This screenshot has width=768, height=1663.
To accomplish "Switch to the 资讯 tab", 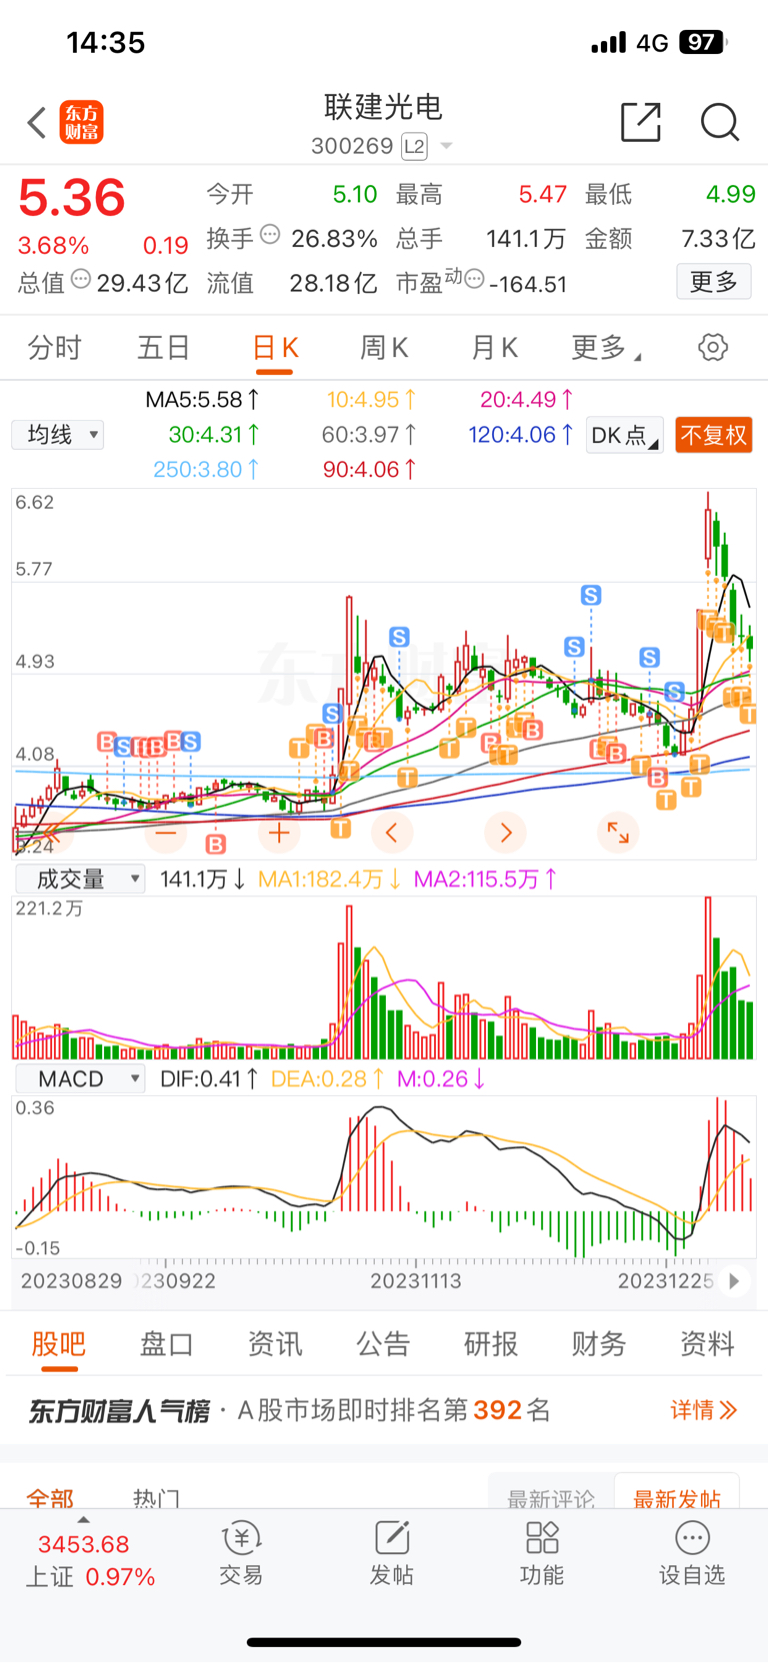I will (x=274, y=1344).
